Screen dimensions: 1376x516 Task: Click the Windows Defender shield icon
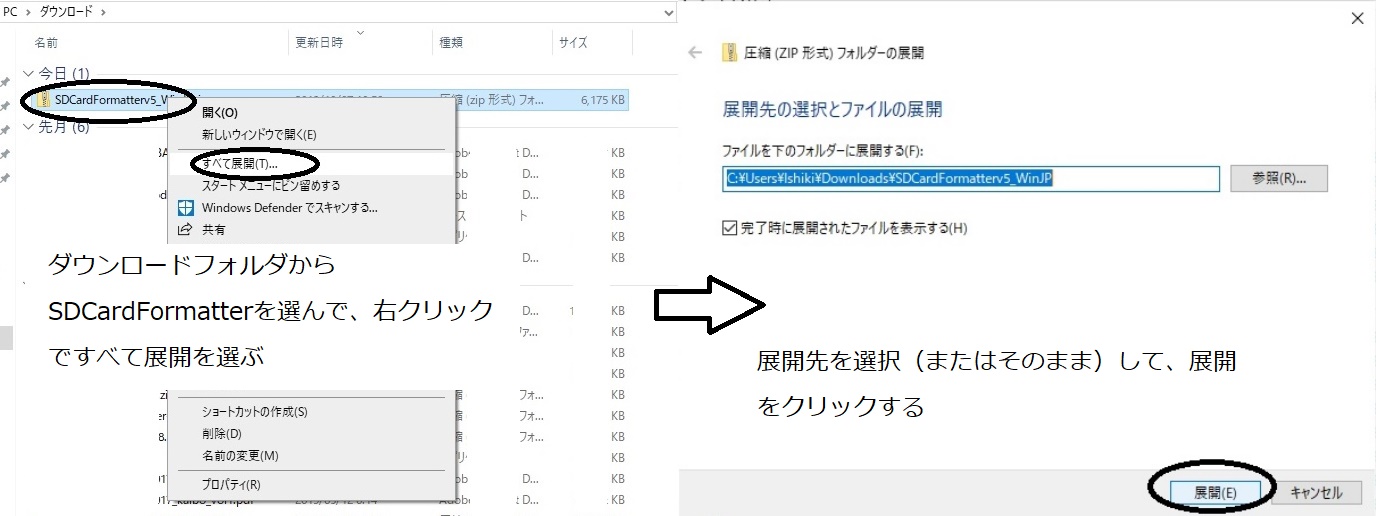tap(185, 208)
